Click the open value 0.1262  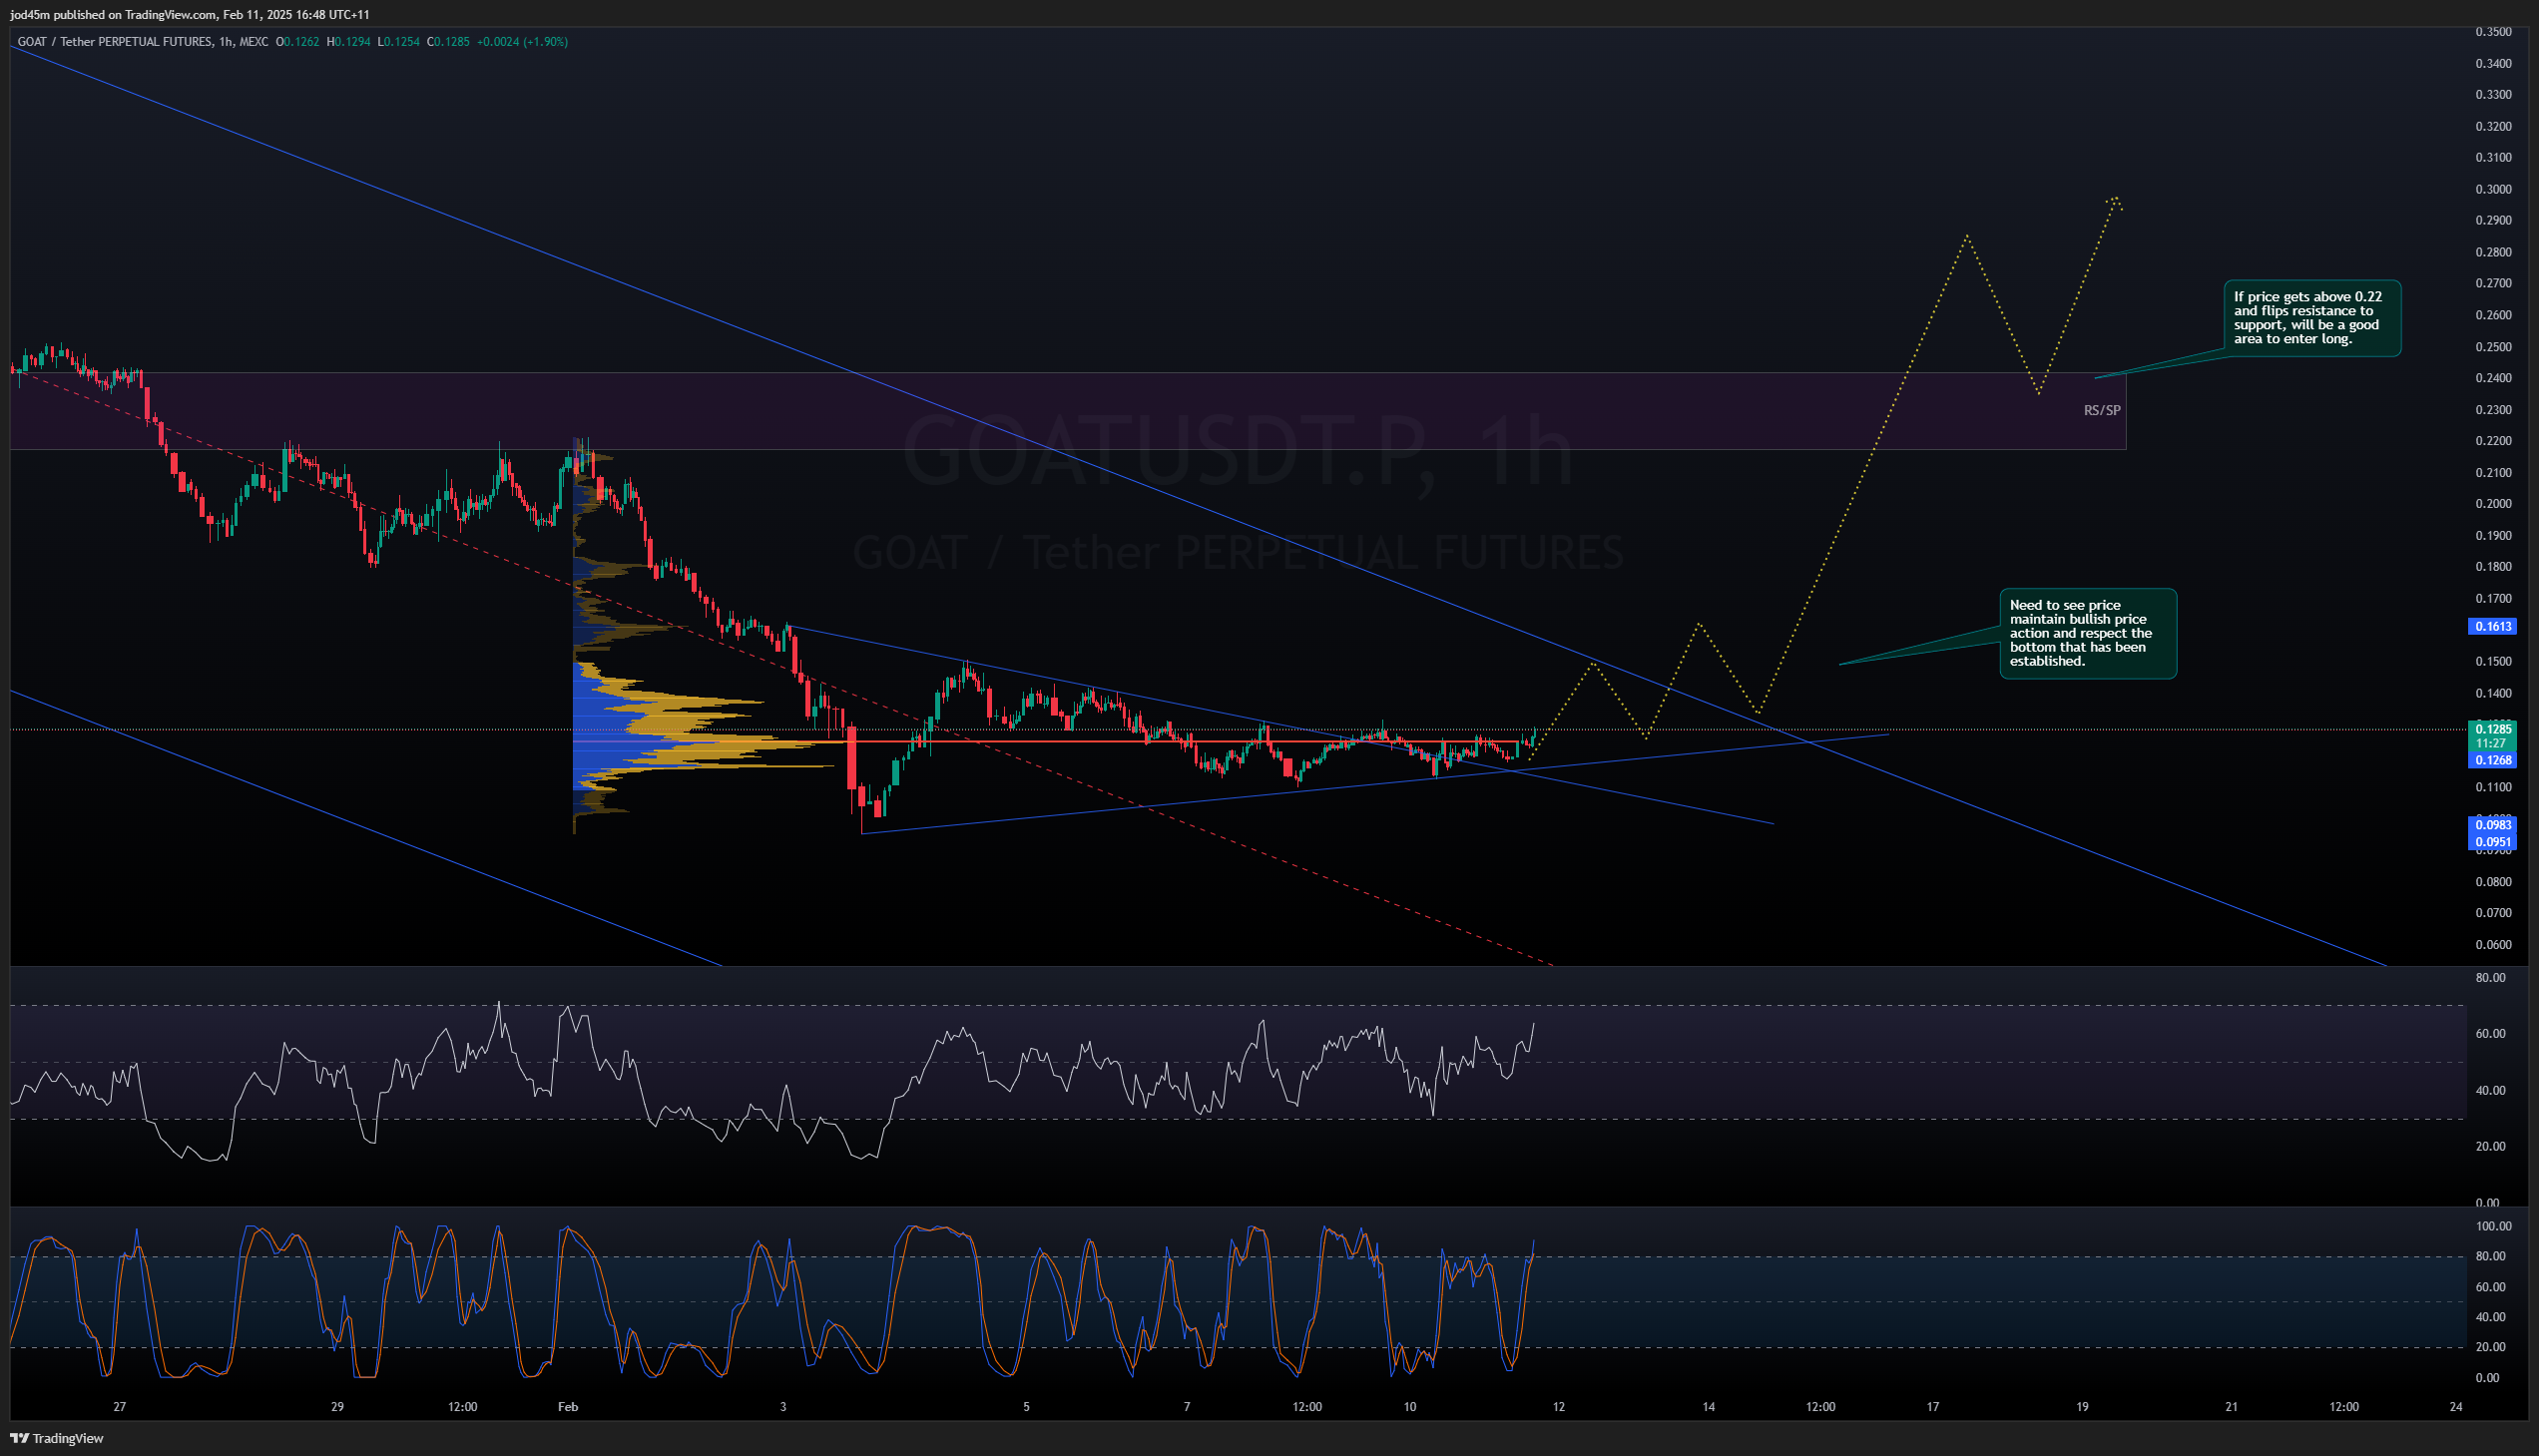pyautogui.click(x=302, y=42)
